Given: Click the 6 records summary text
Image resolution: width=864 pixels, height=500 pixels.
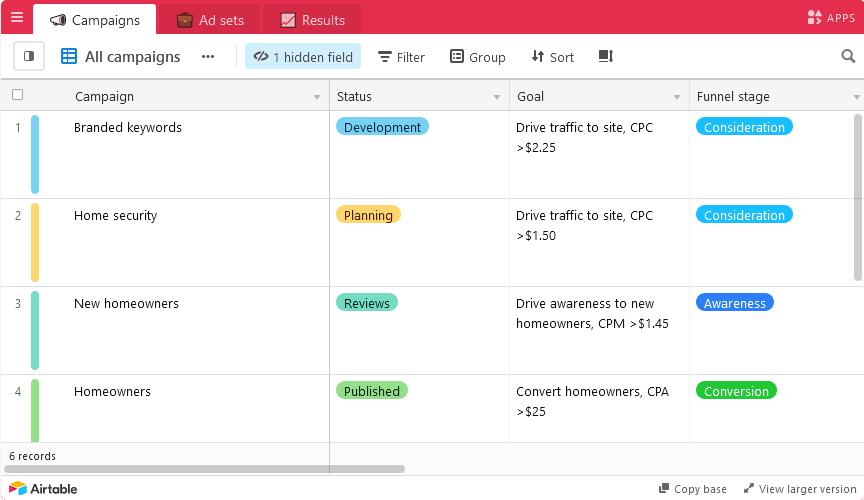Looking at the screenshot, I should tap(33, 456).
